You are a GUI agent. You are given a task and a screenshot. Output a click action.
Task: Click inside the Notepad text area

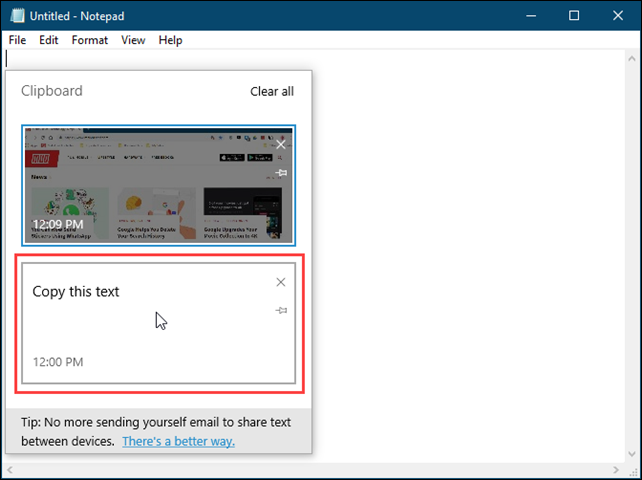point(467,254)
